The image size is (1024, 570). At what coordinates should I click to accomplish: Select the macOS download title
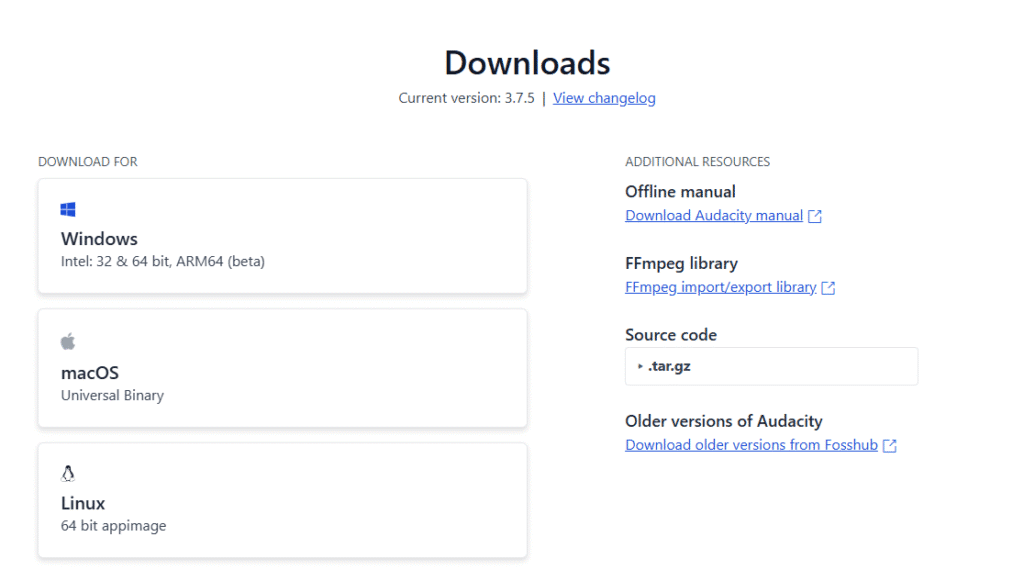point(90,373)
